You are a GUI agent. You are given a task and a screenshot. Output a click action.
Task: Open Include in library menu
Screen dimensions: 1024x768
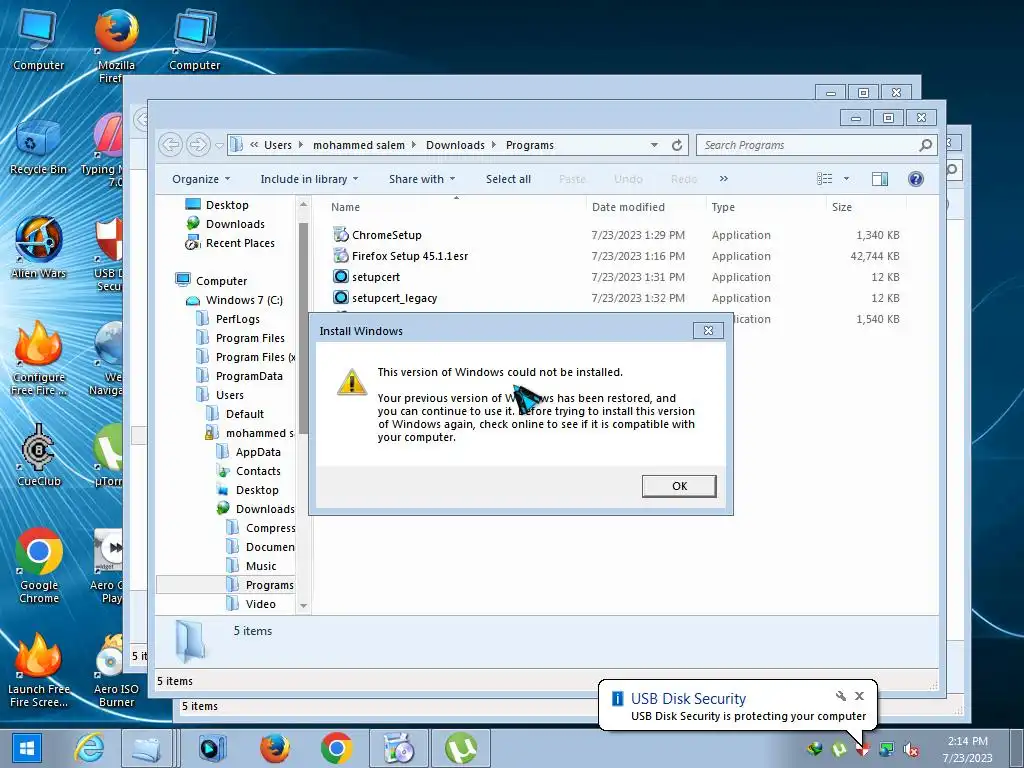pos(309,179)
